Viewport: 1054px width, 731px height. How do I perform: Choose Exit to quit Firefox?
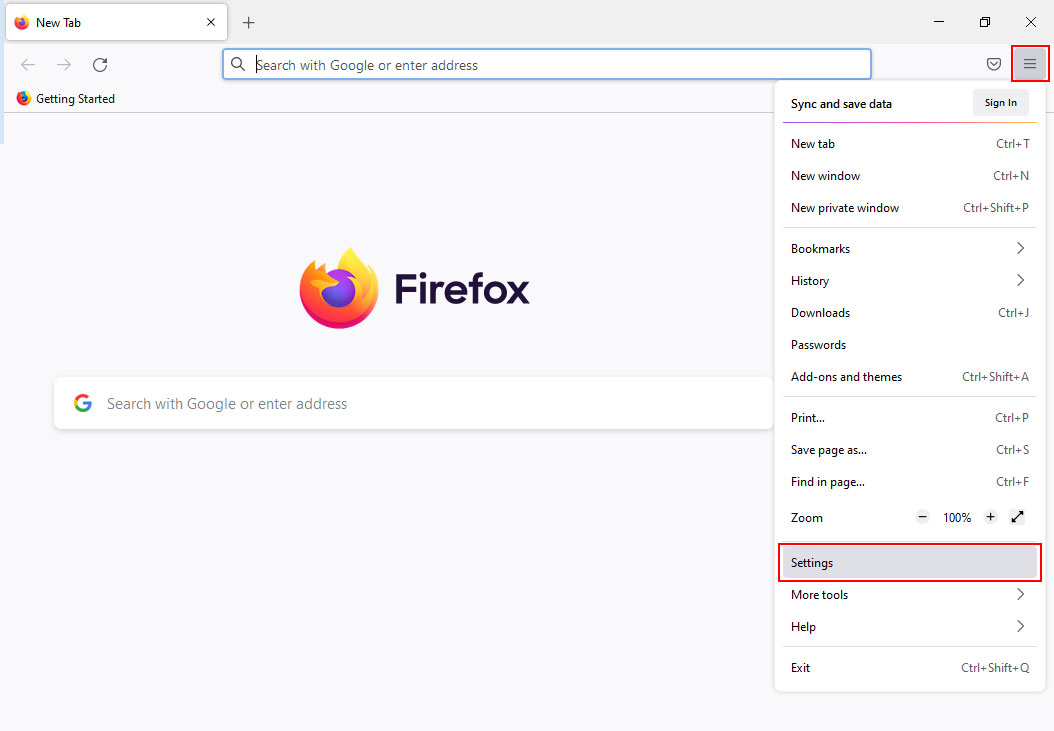coord(909,668)
